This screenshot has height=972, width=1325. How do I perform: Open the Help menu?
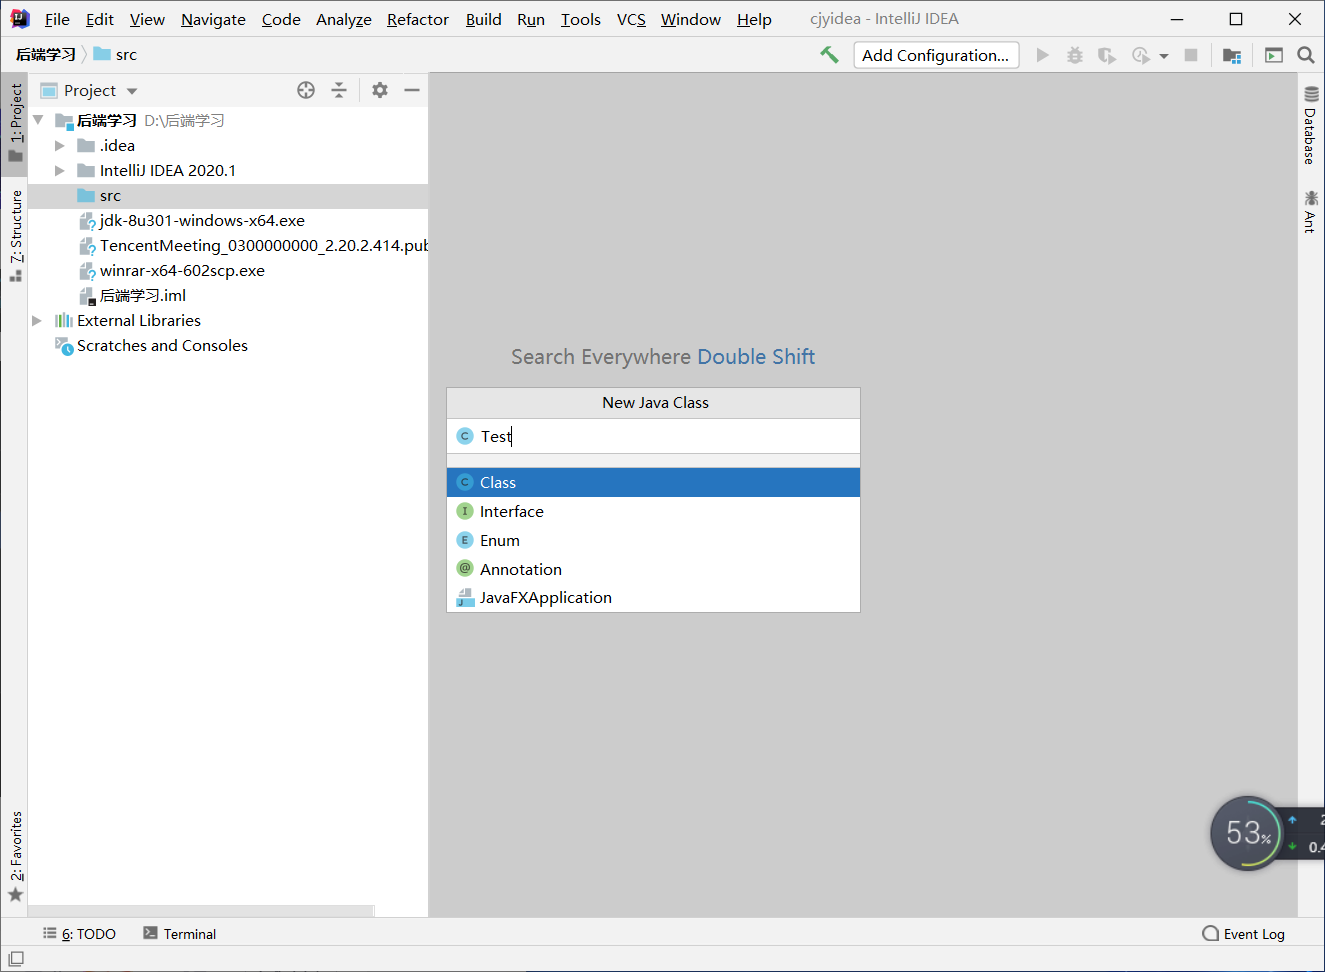[754, 19]
